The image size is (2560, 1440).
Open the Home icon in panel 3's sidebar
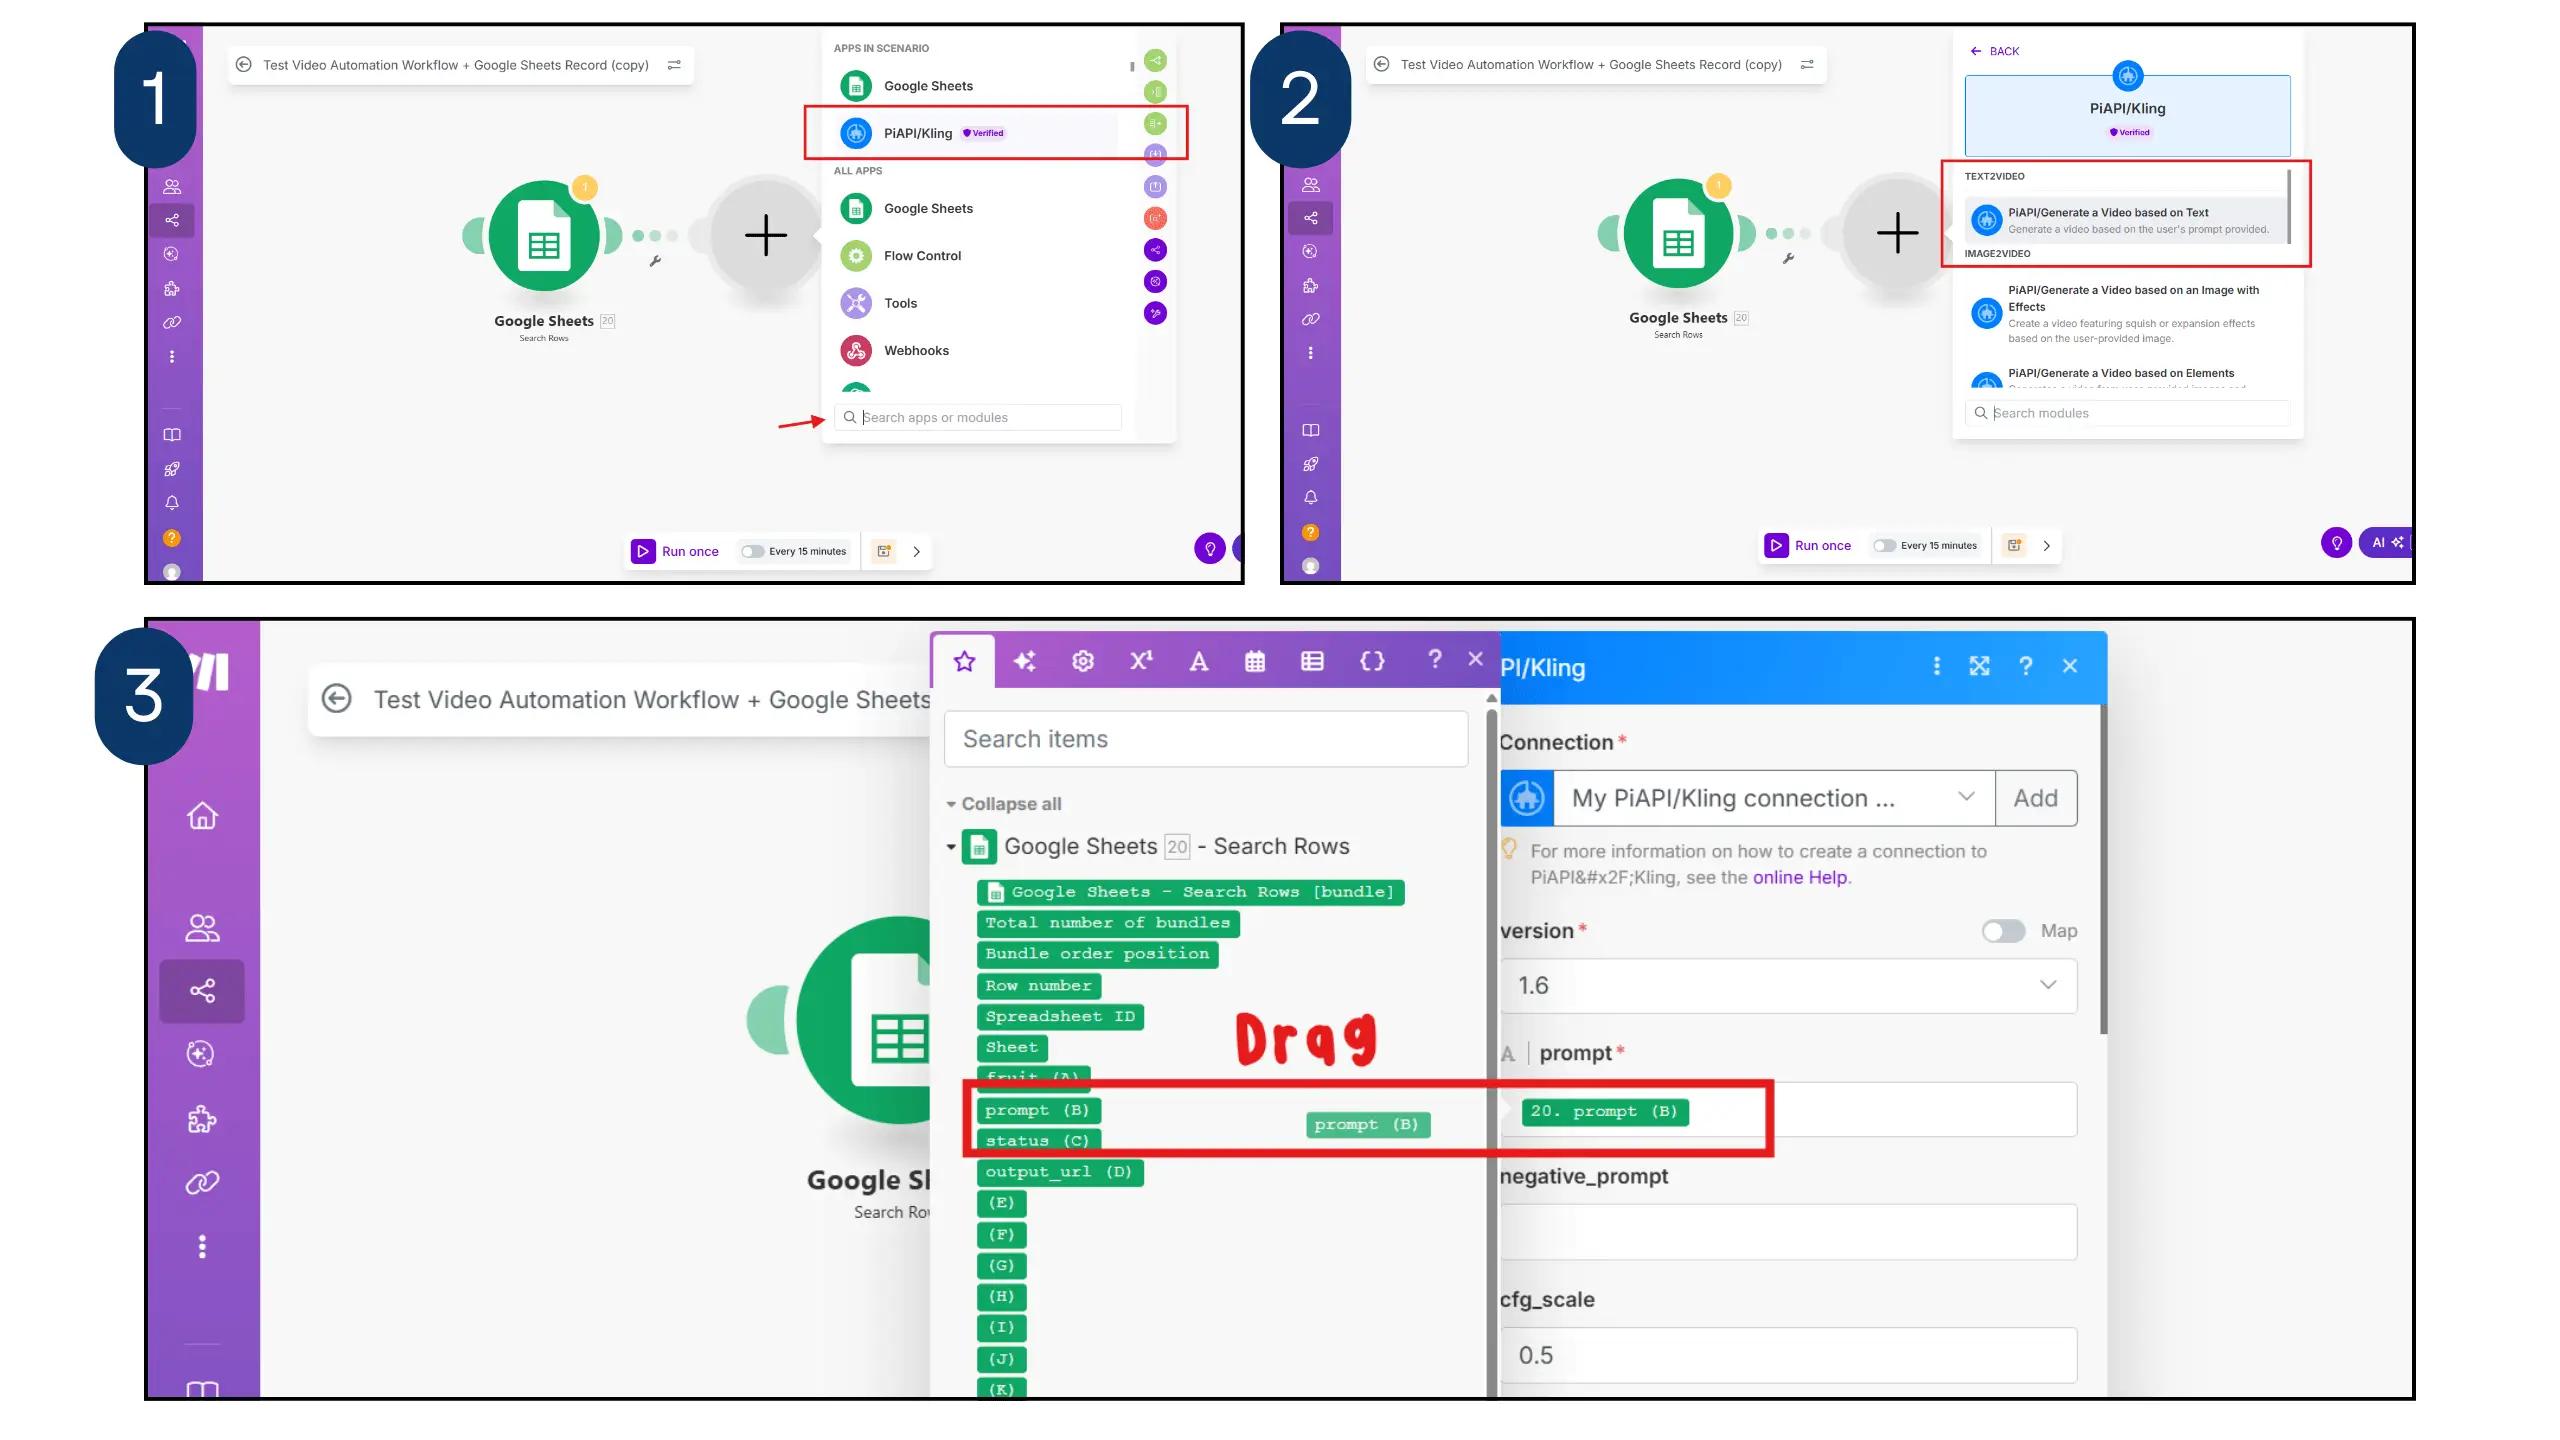pyautogui.click(x=202, y=816)
